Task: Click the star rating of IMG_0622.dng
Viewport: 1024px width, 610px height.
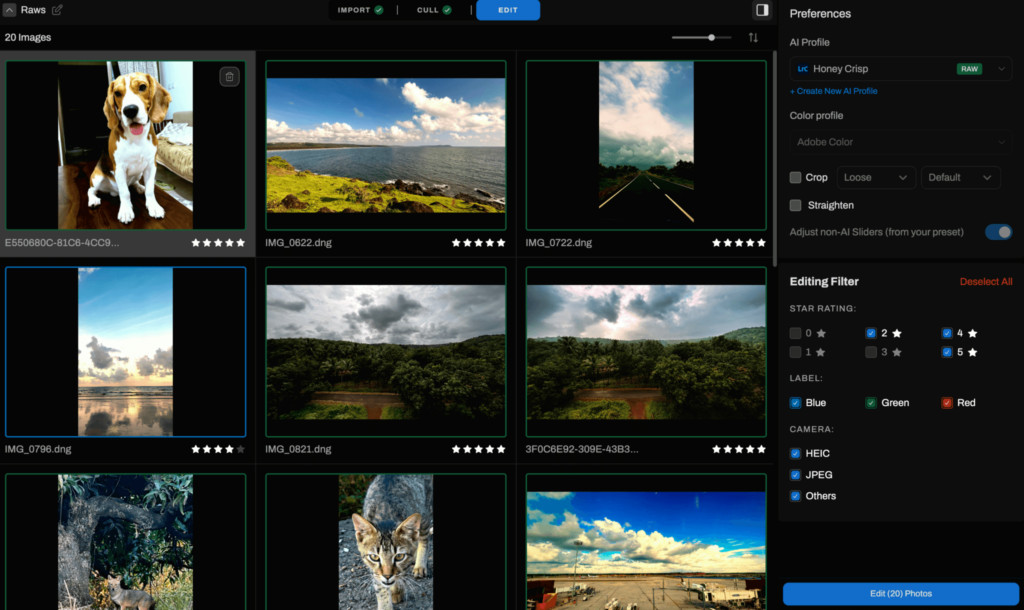Action: 478,243
